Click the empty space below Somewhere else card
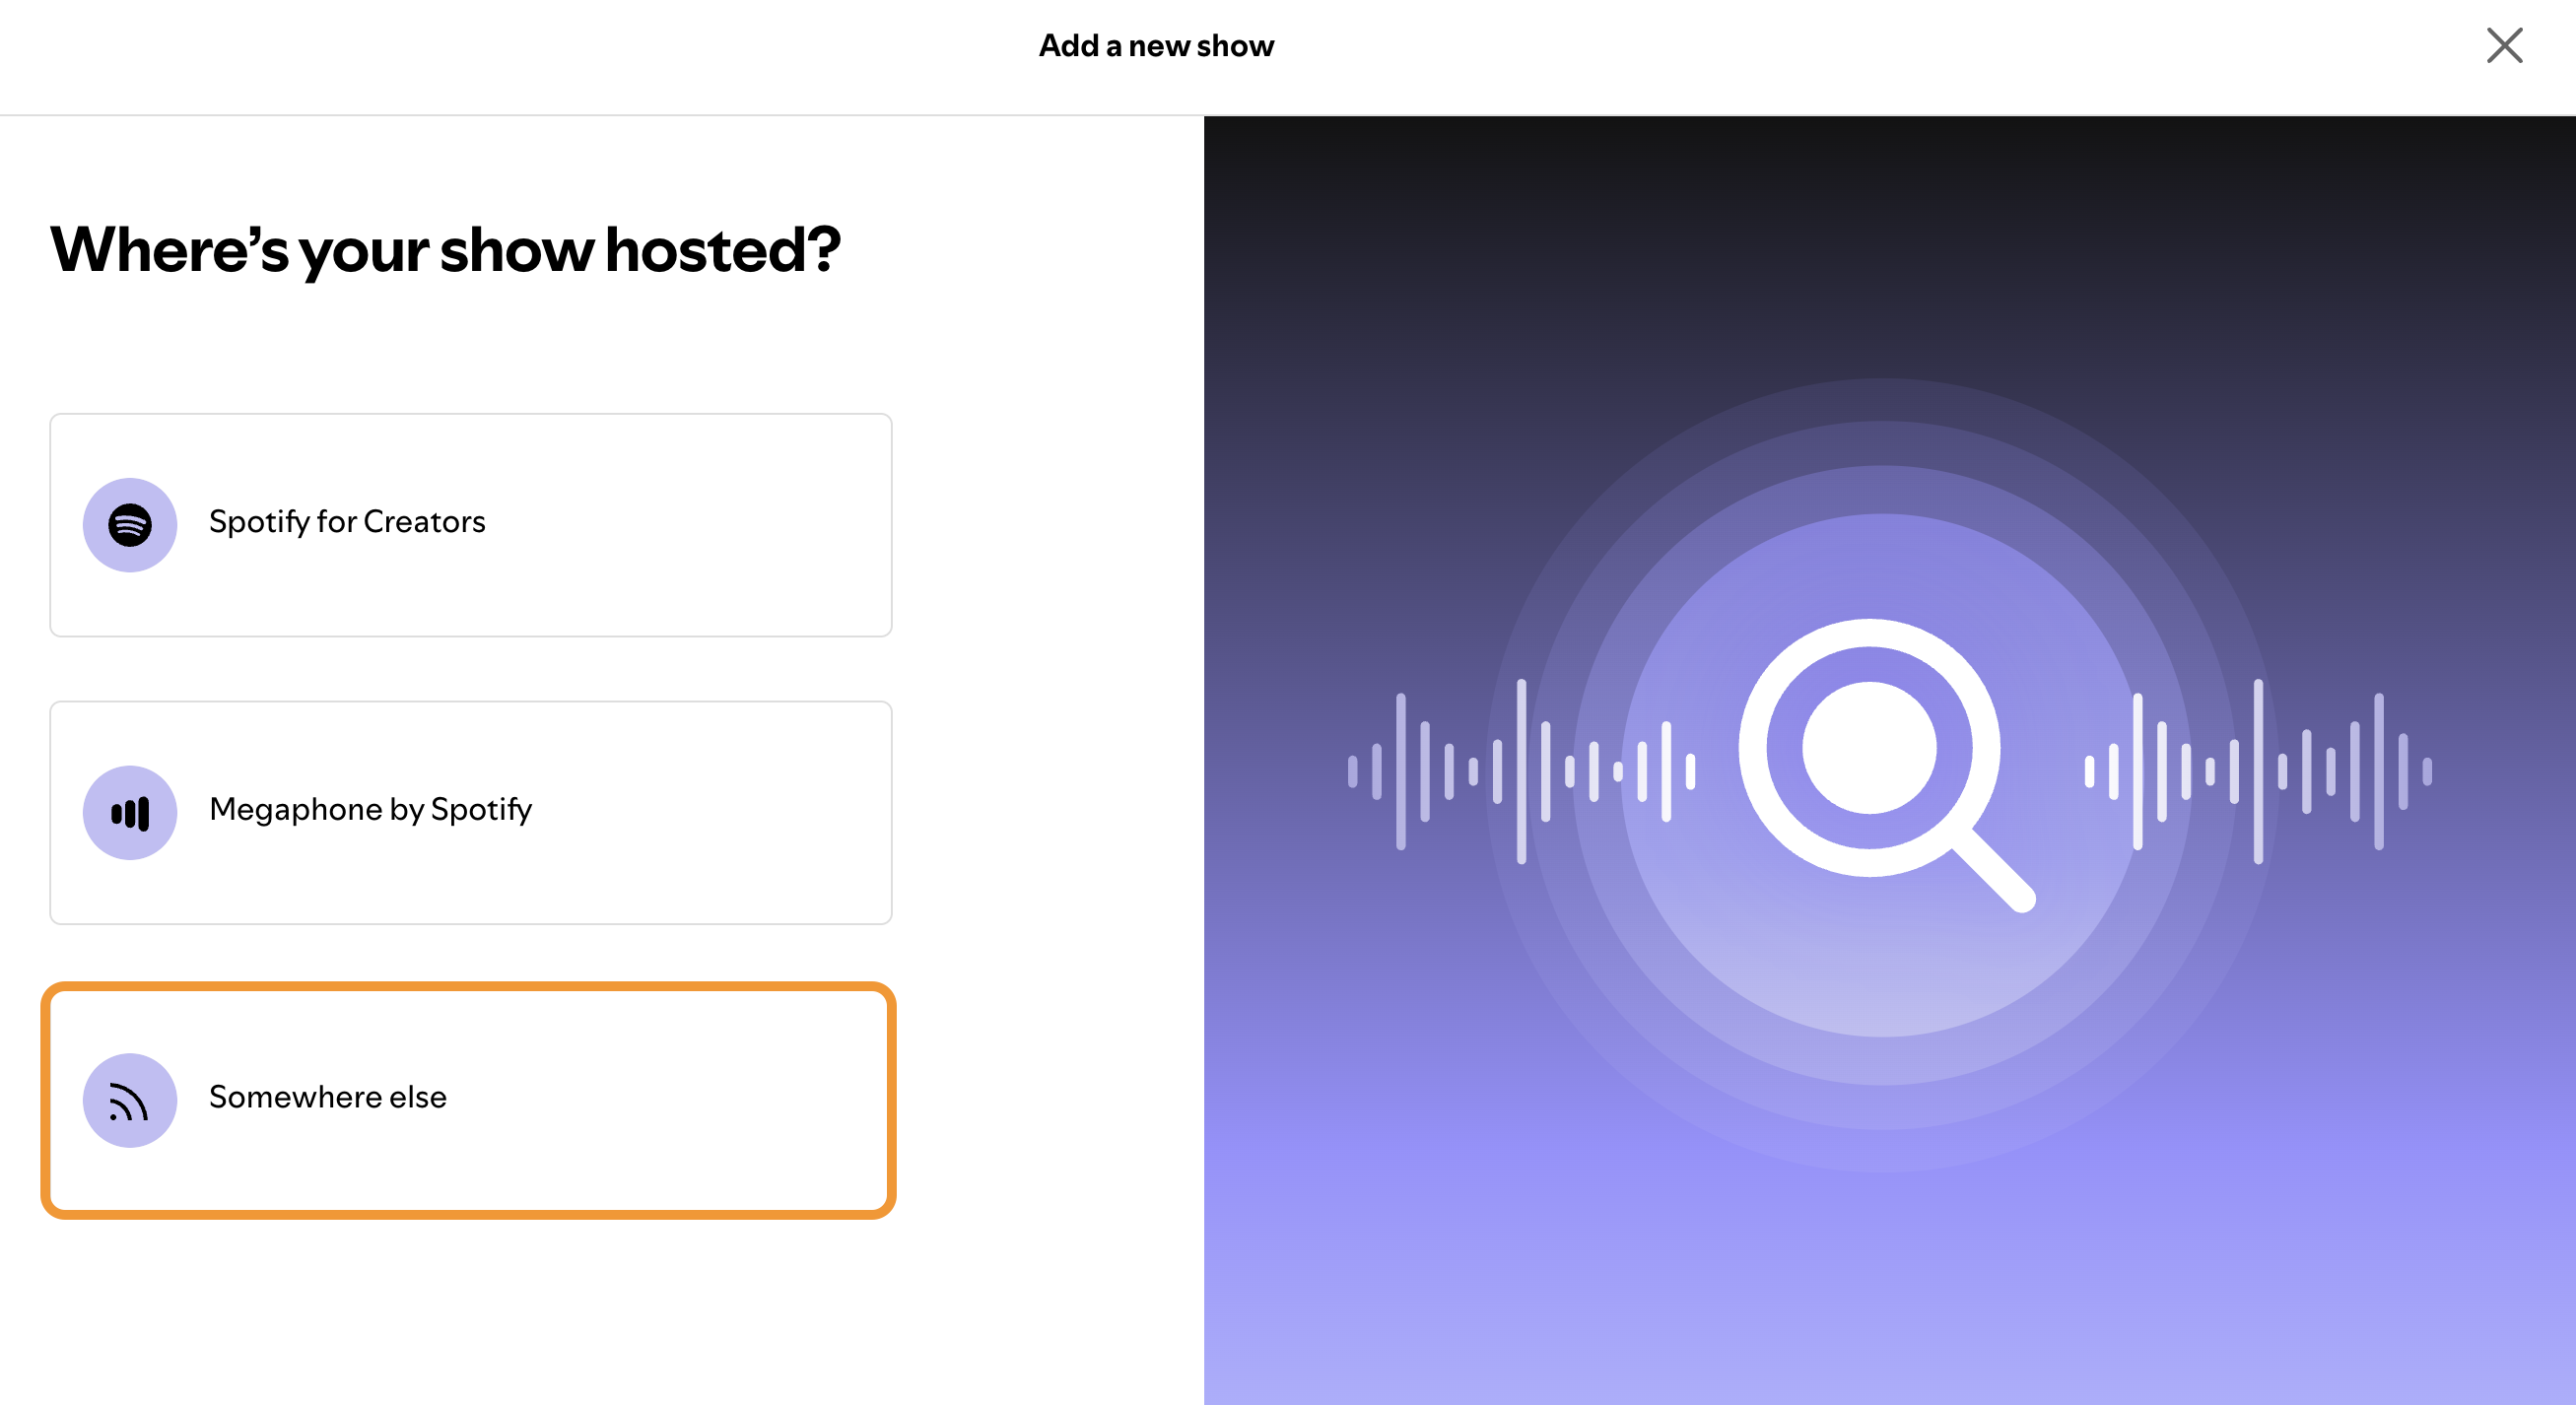 [x=469, y=1310]
